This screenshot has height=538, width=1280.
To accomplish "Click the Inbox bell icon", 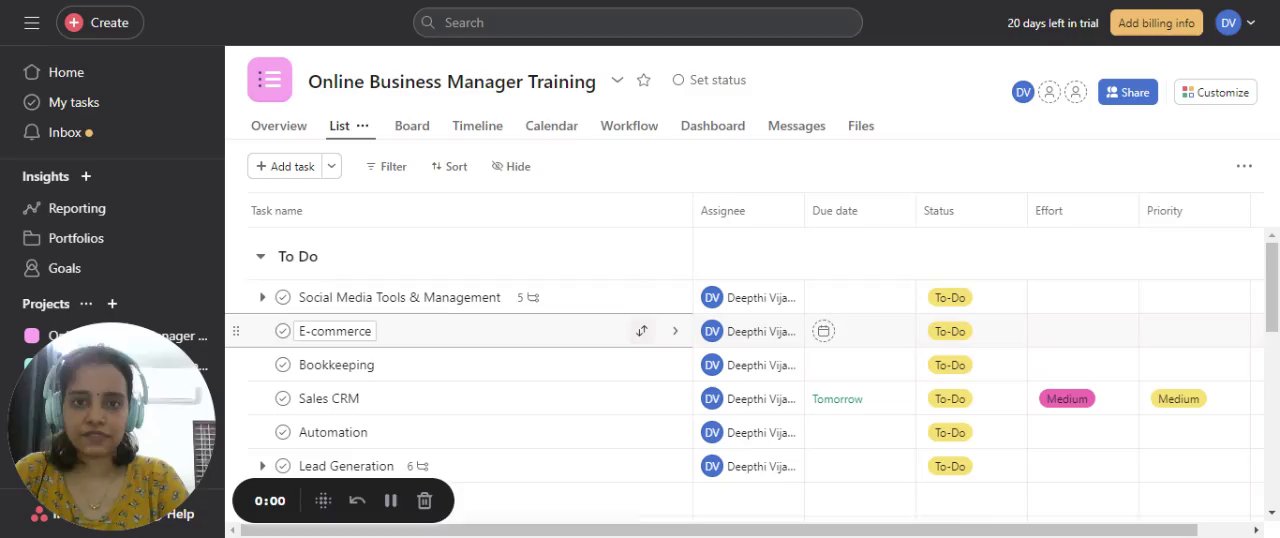I will point(31,132).
